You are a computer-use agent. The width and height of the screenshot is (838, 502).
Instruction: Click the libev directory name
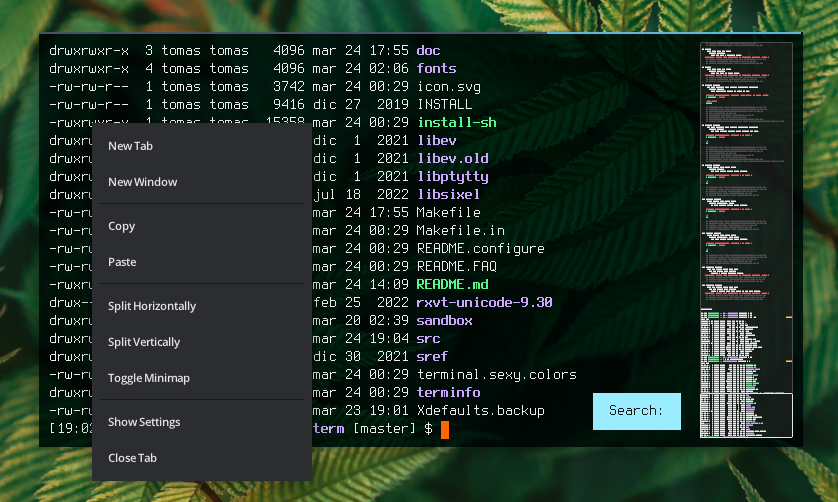(436, 141)
